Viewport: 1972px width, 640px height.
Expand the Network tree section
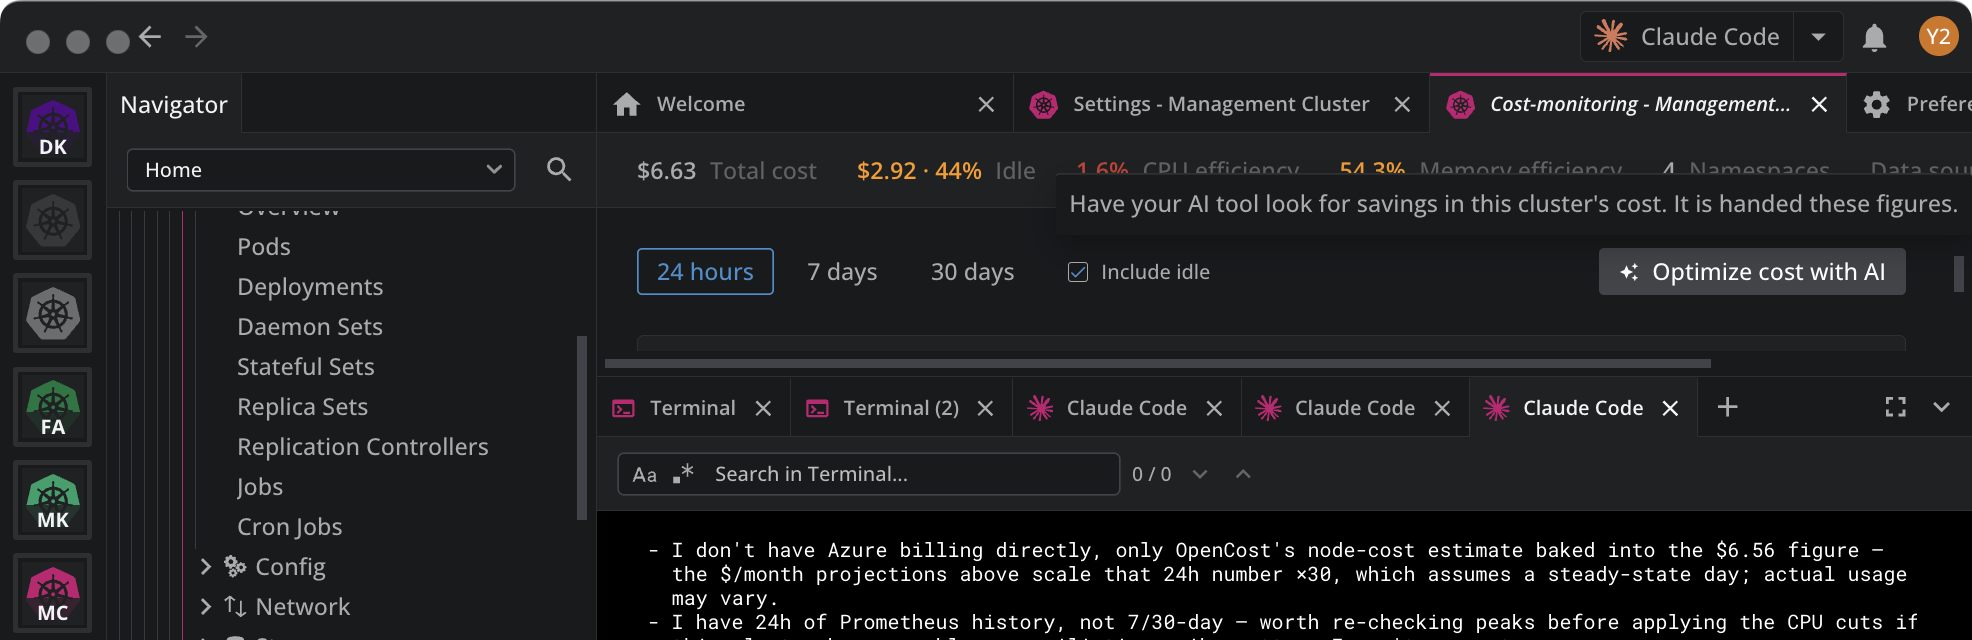click(x=206, y=607)
